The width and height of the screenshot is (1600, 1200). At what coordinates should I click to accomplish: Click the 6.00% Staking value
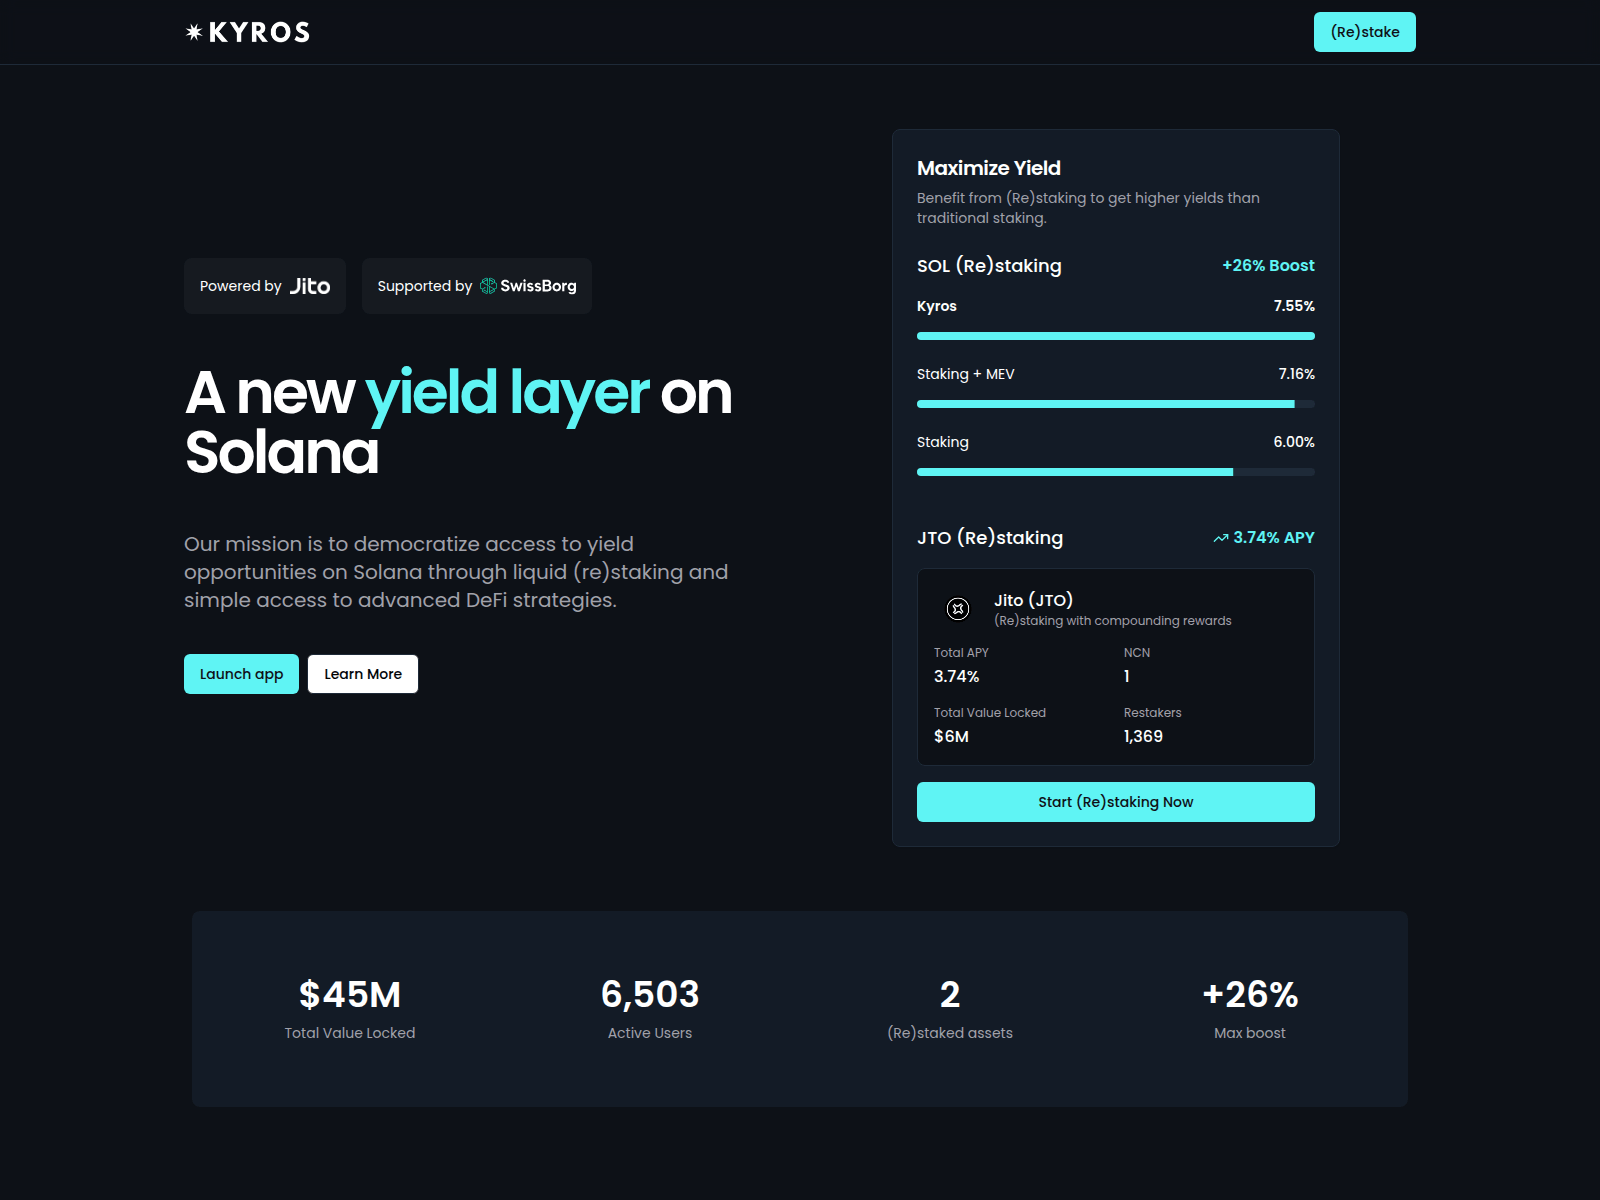click(x=1294, y=442)
